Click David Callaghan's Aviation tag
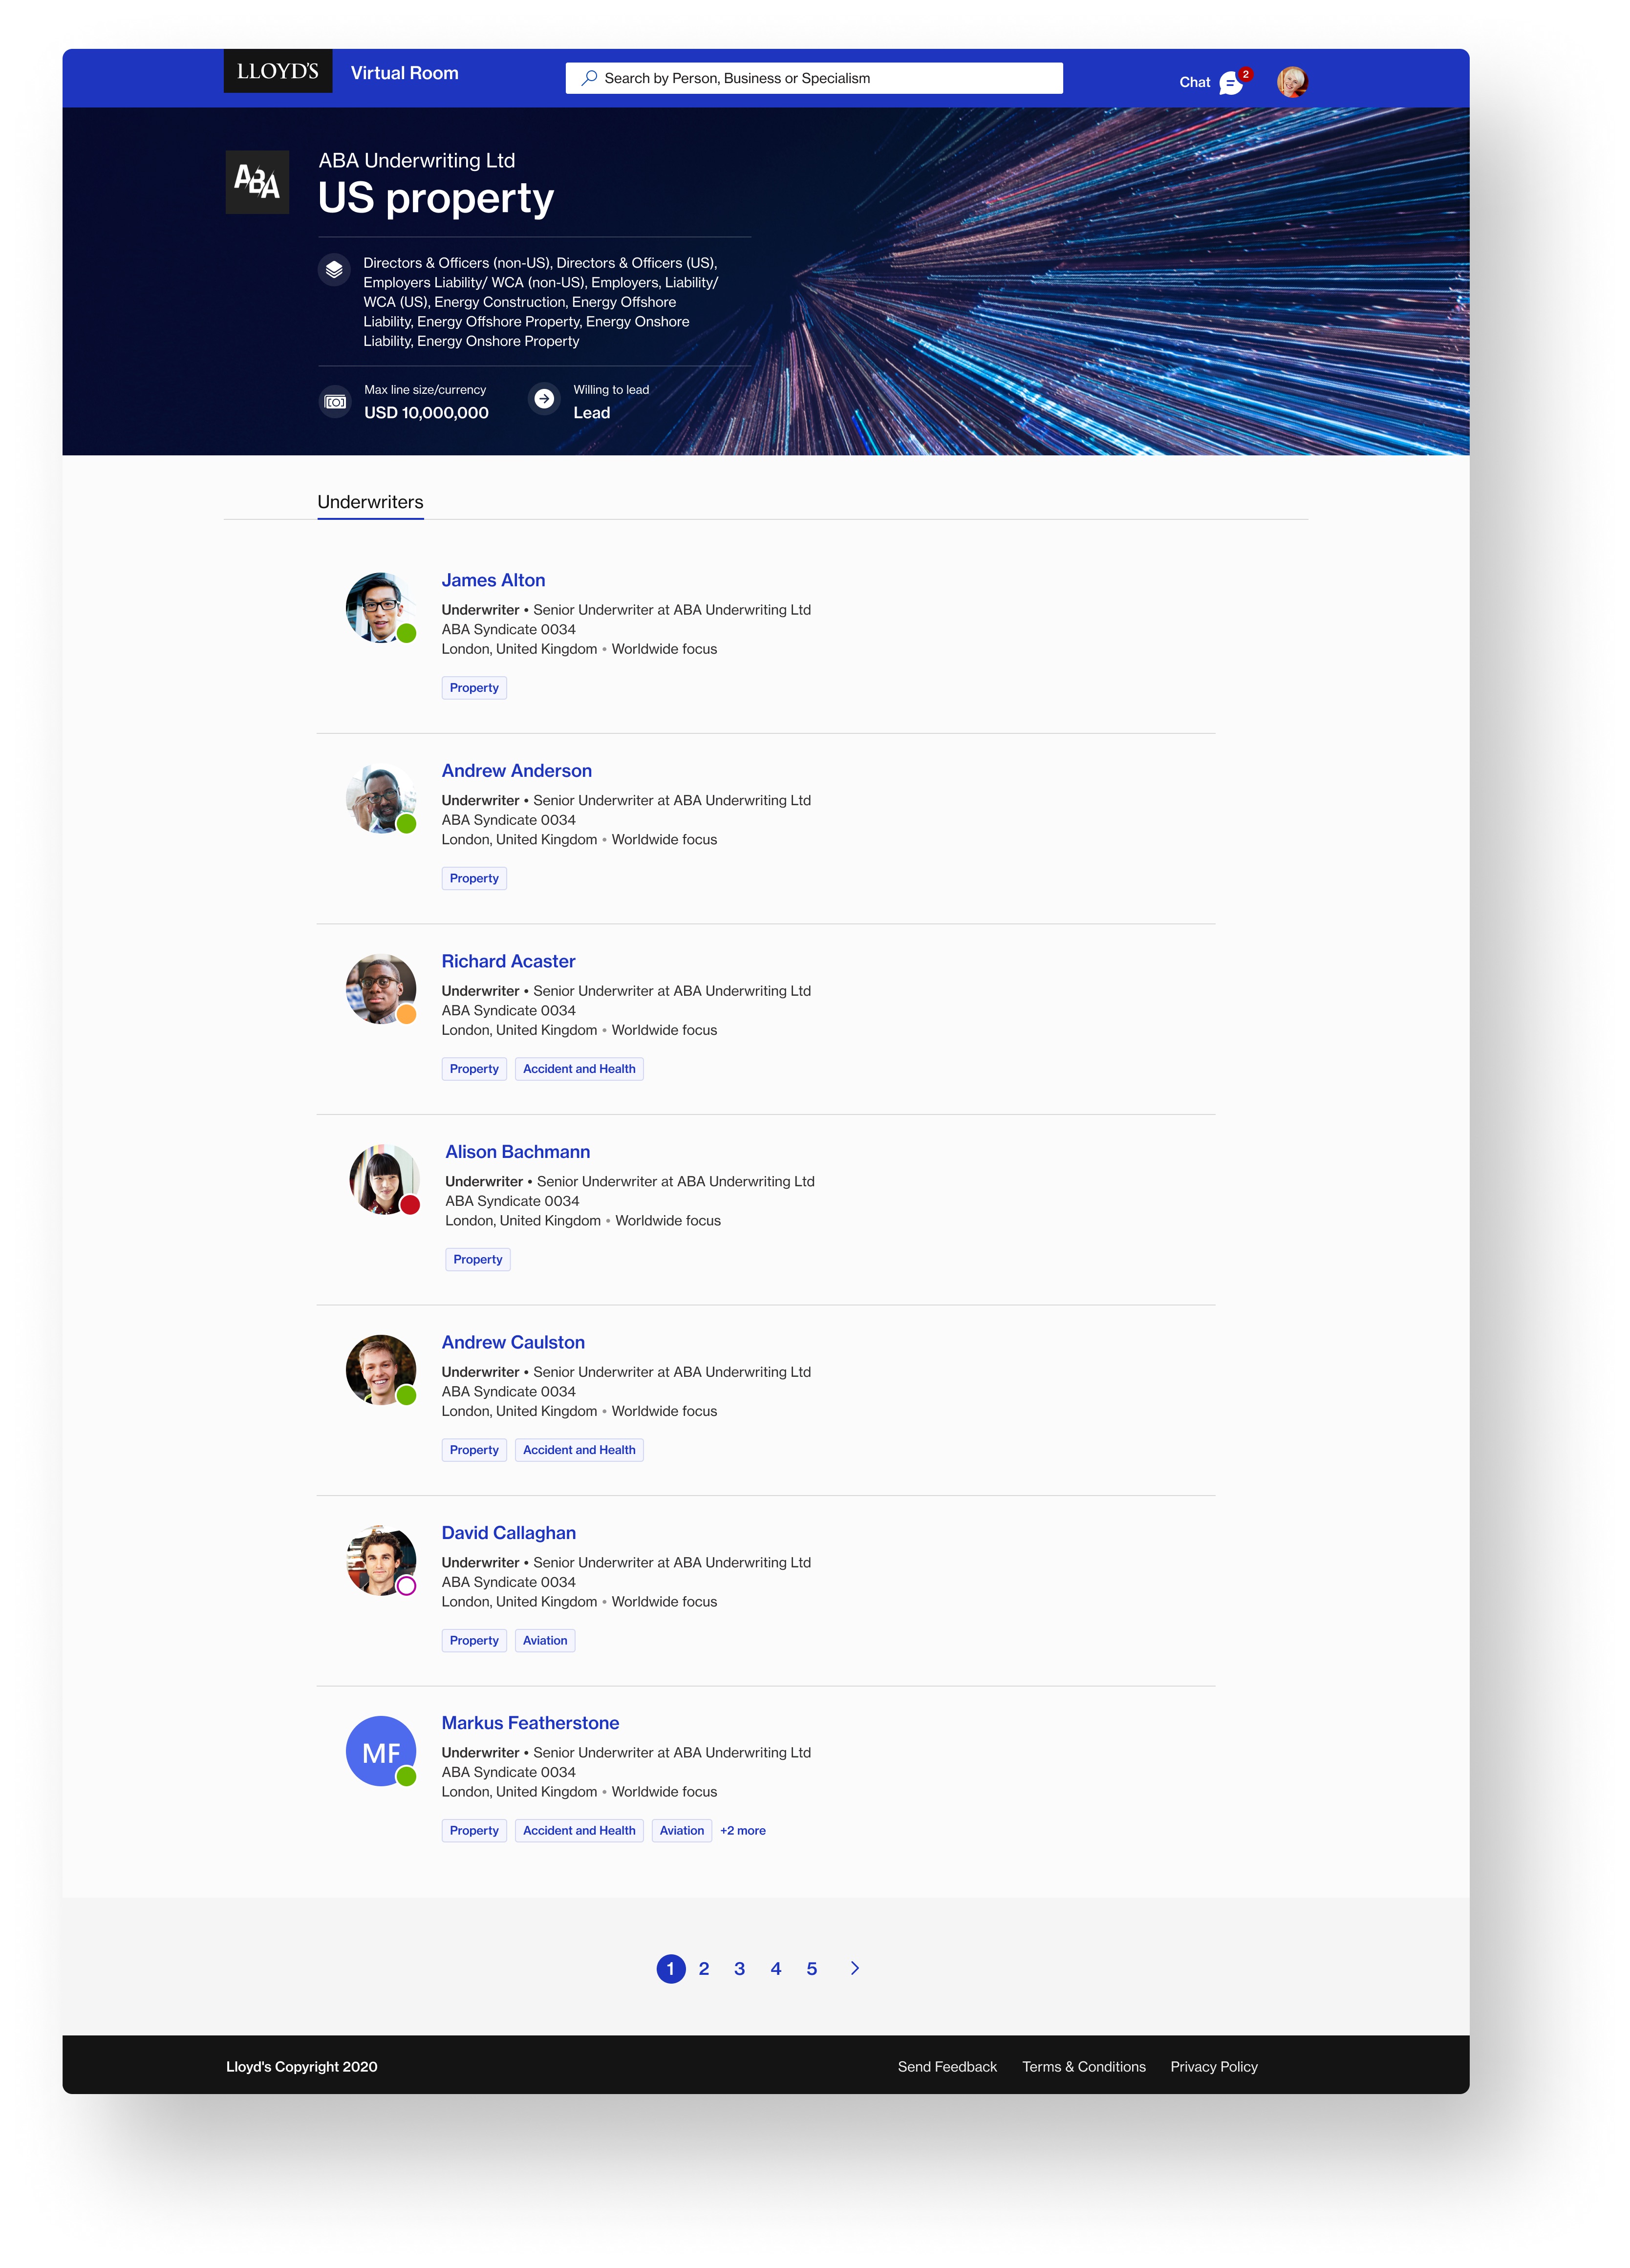This screenshot has width=1630, height=2268. (x=545, y=1641)
